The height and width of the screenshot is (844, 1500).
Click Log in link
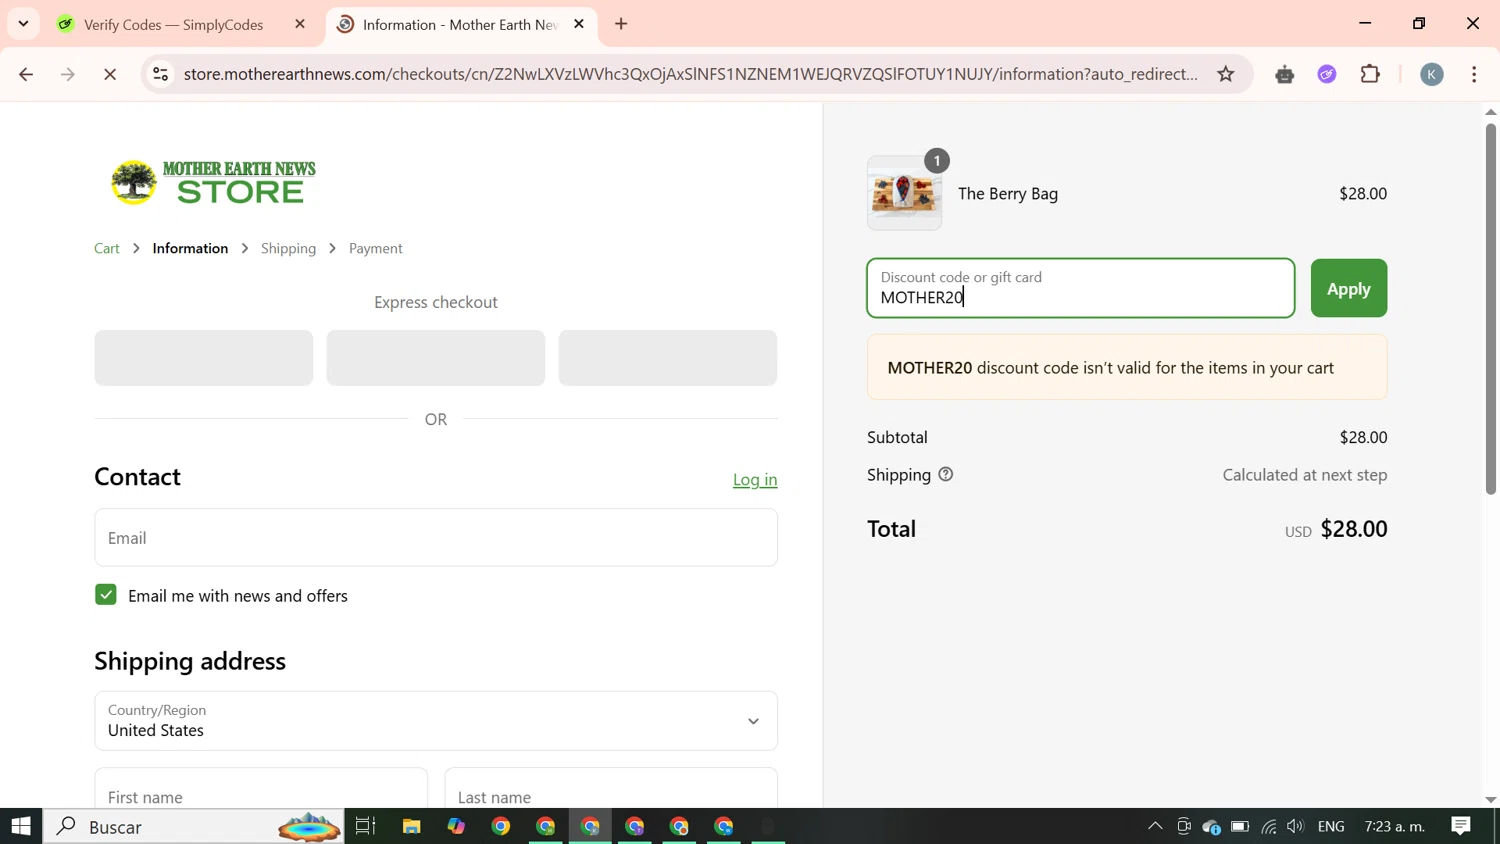point(755,480)
